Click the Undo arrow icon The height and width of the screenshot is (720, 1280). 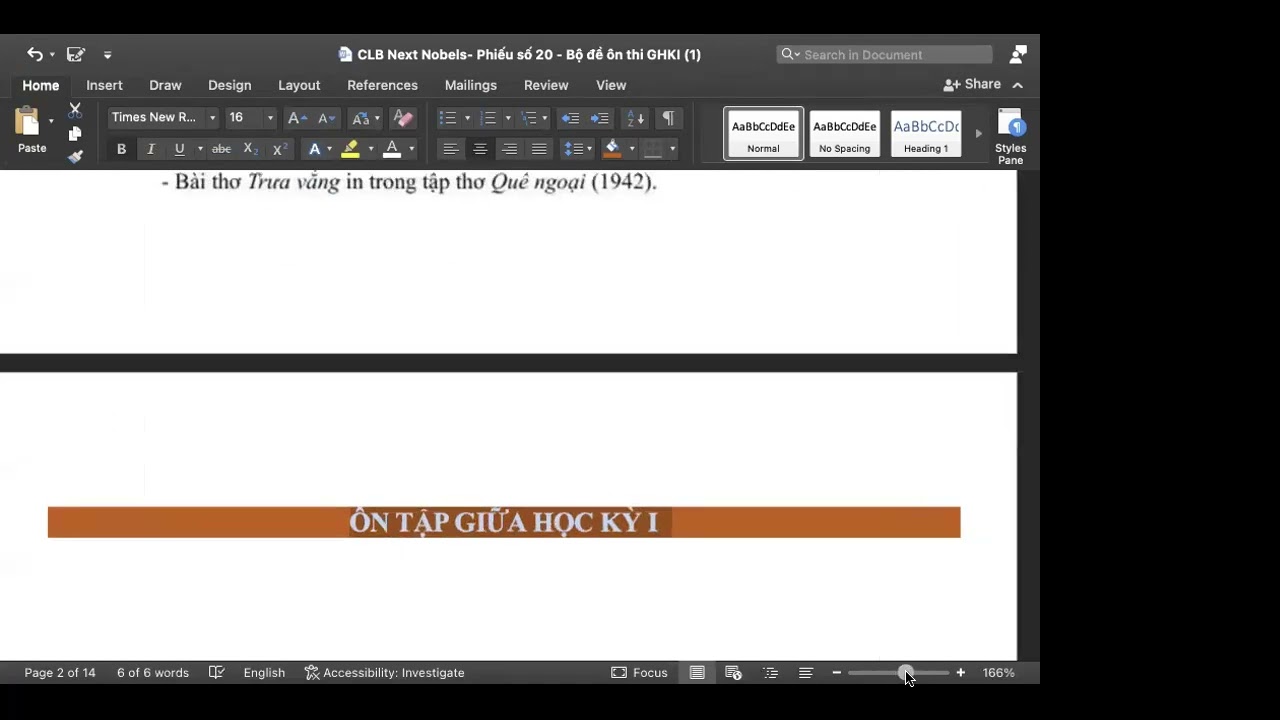tap(33, 54)
